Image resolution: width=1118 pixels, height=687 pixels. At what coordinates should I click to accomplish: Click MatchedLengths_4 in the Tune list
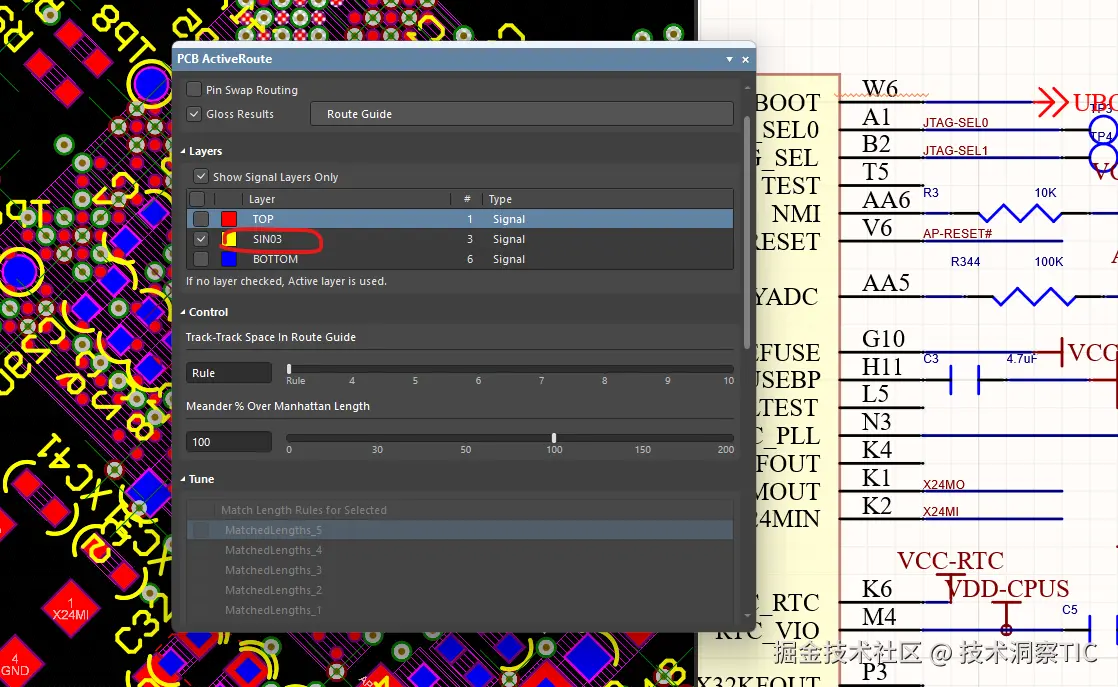(273, 550)
